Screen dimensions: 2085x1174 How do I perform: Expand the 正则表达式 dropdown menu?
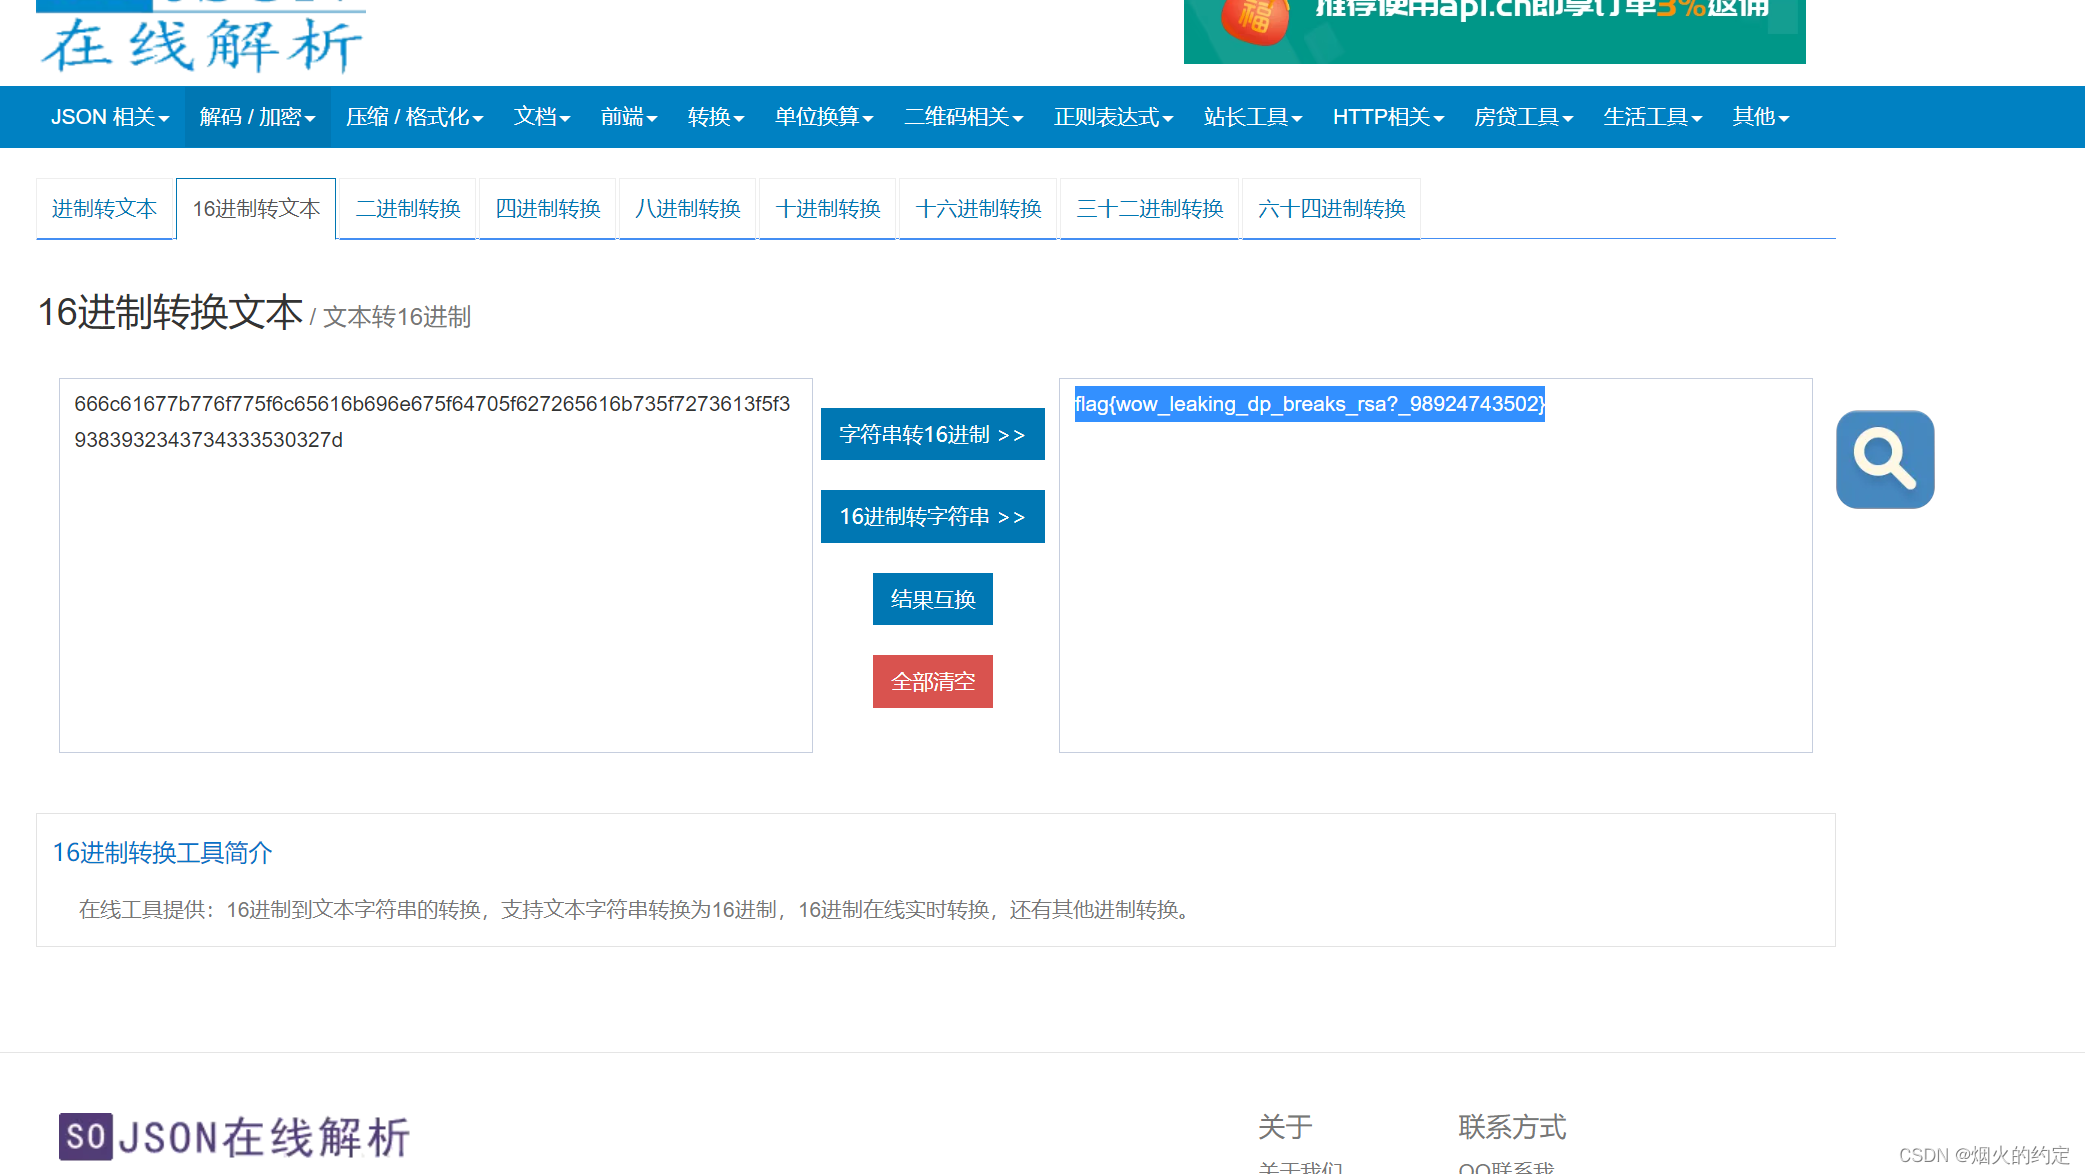[1114, 117]
